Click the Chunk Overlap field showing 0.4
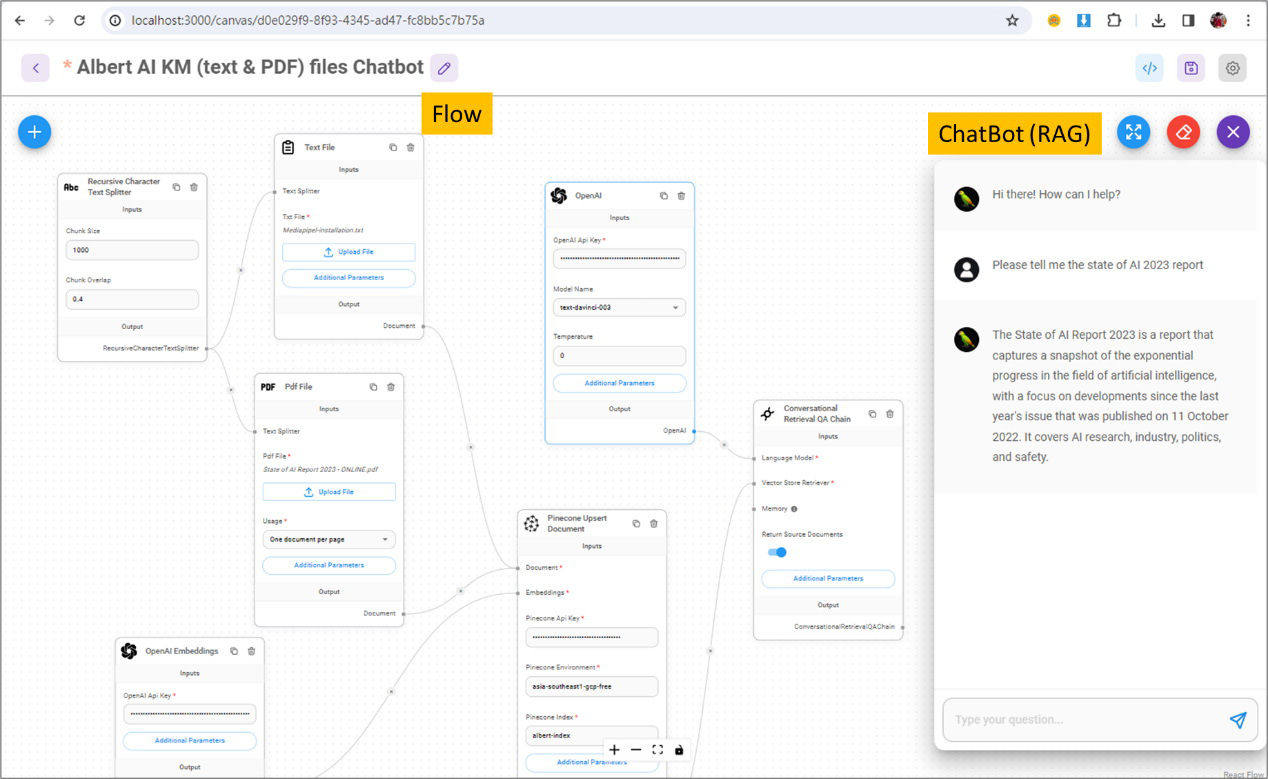Viewport: 1268px width, 779px height. coord(132,299)
